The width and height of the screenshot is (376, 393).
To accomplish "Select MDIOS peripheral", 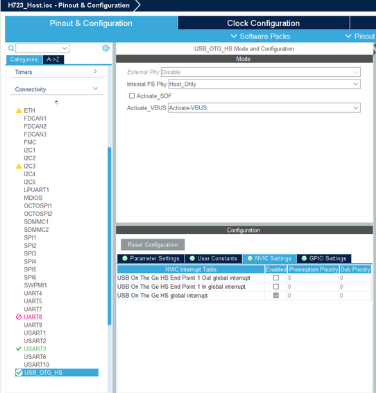I will 33,198.
